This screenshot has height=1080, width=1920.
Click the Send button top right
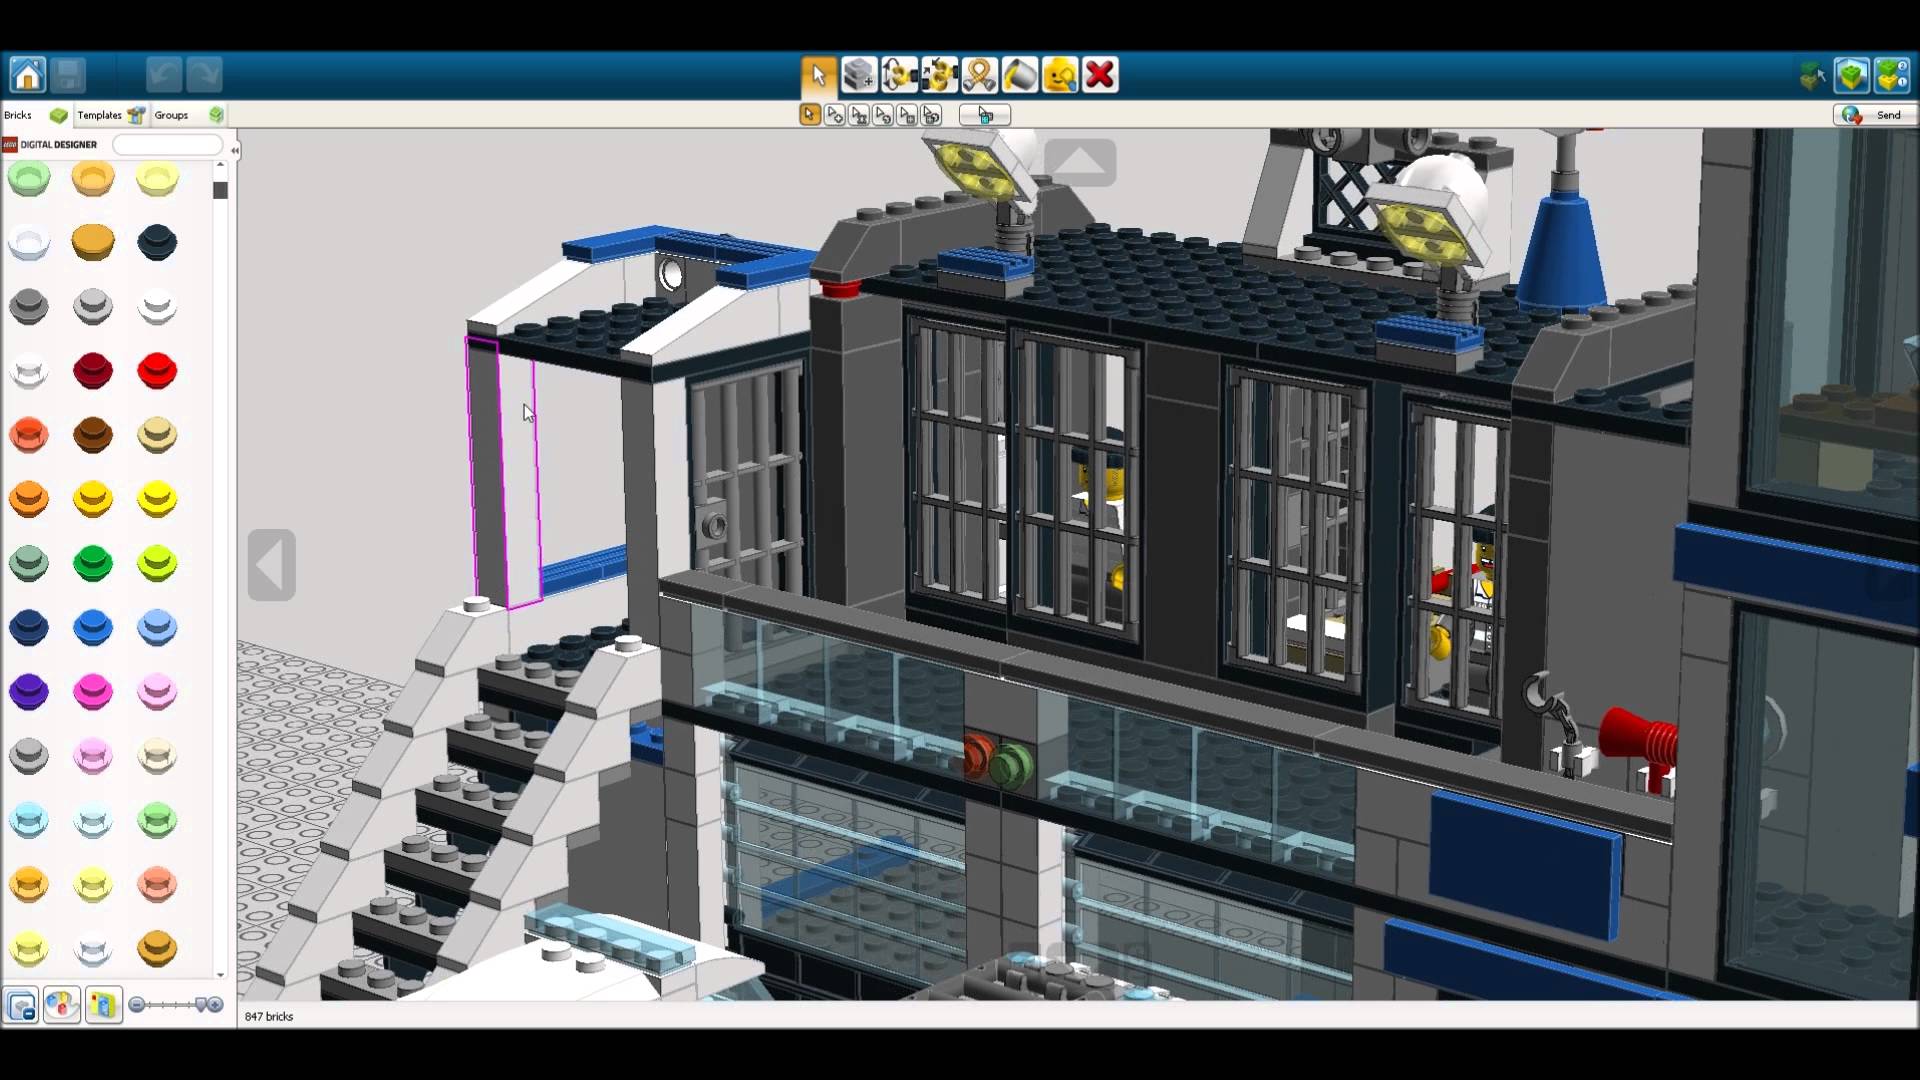click(x=1873, y=115)
